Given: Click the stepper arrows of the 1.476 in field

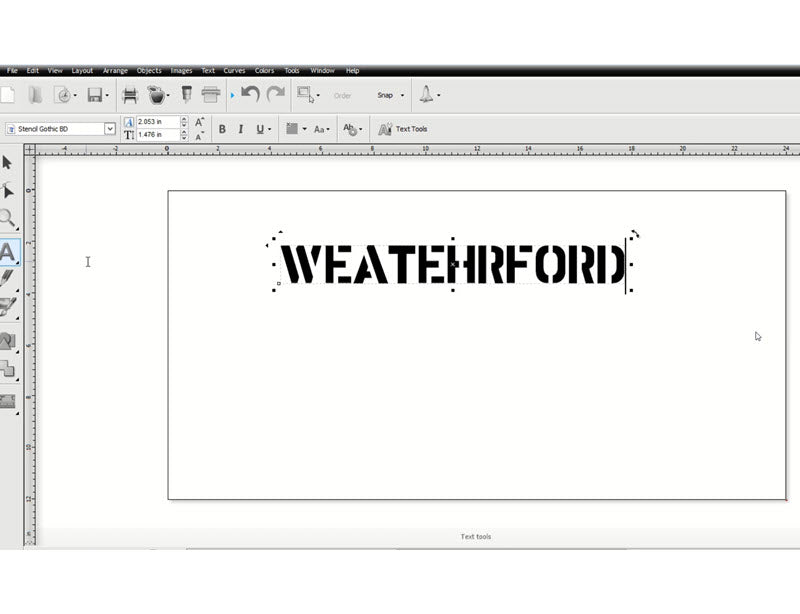Looking at the screenshot, I should pos(184,135).
